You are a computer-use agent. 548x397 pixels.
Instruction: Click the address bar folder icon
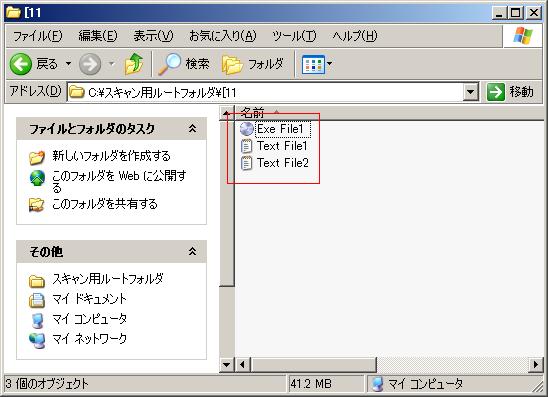click(x=77, y=92)
